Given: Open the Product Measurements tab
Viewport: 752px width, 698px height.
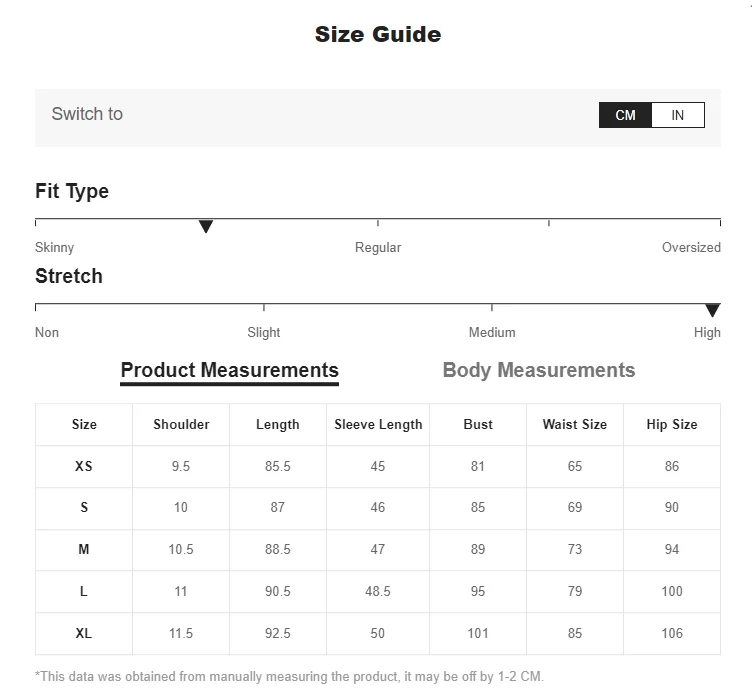Looking at the screenshot, I should (x=229, y=370).
